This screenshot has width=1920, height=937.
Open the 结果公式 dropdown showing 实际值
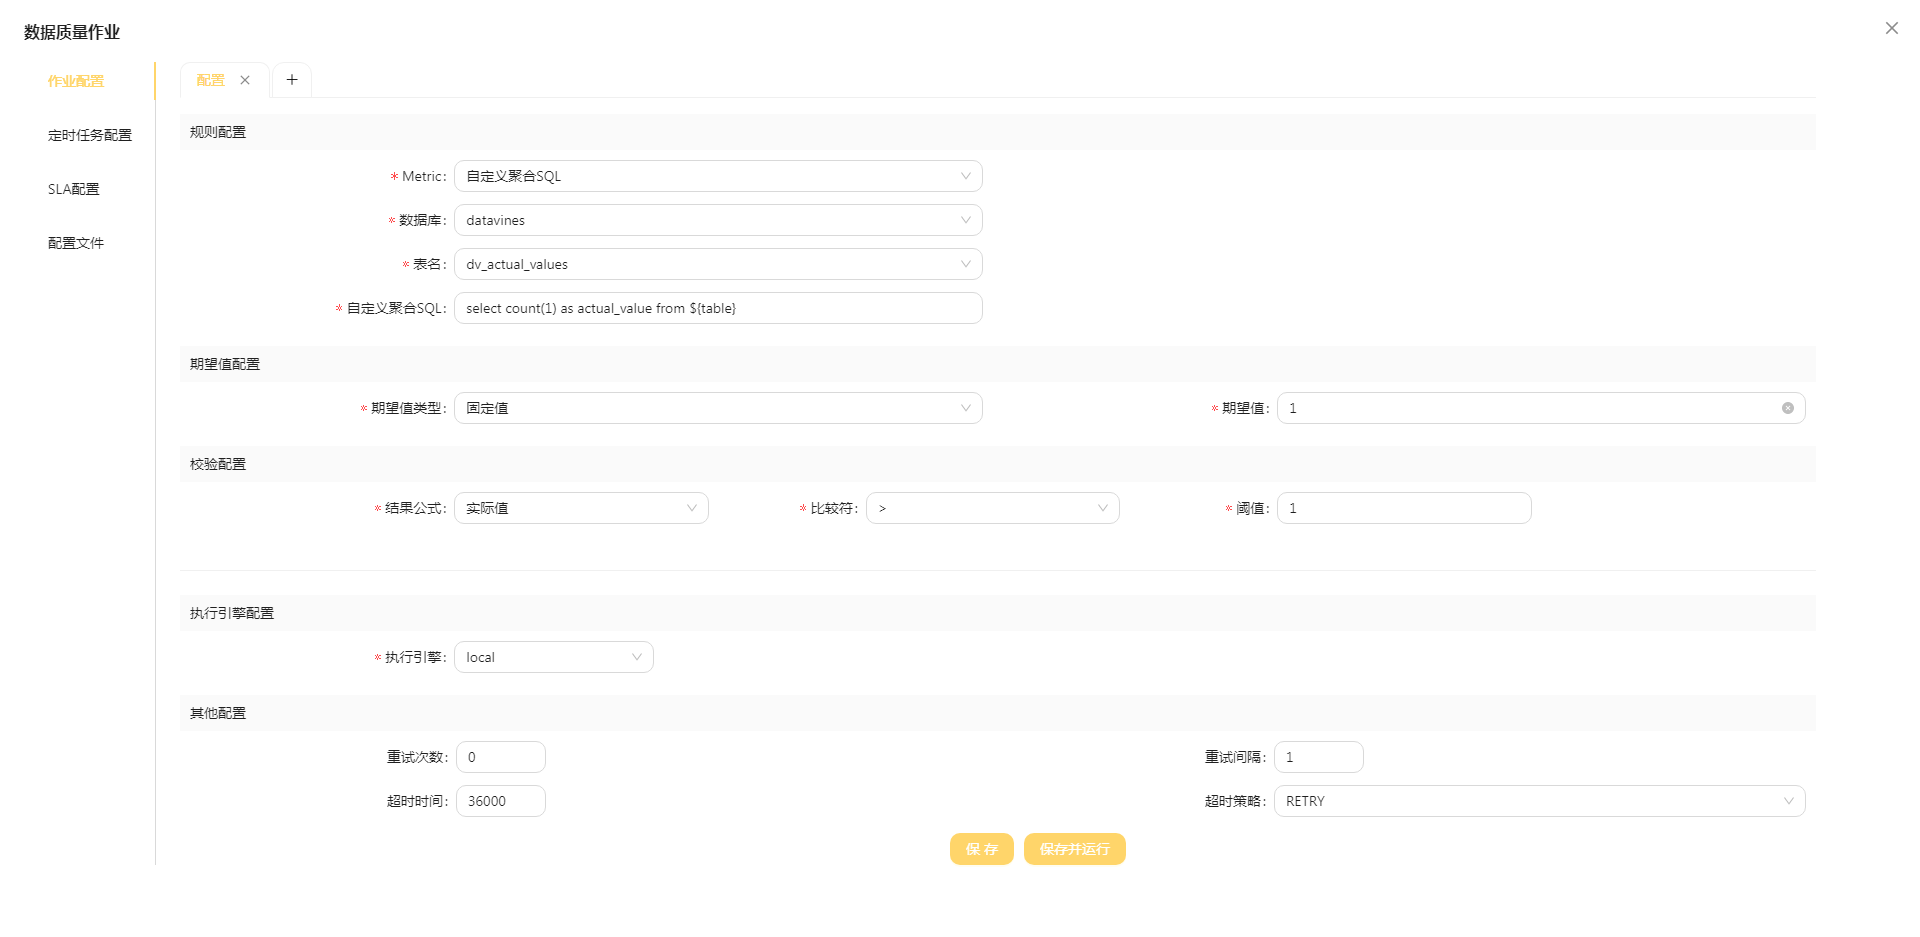pos(581,508)
